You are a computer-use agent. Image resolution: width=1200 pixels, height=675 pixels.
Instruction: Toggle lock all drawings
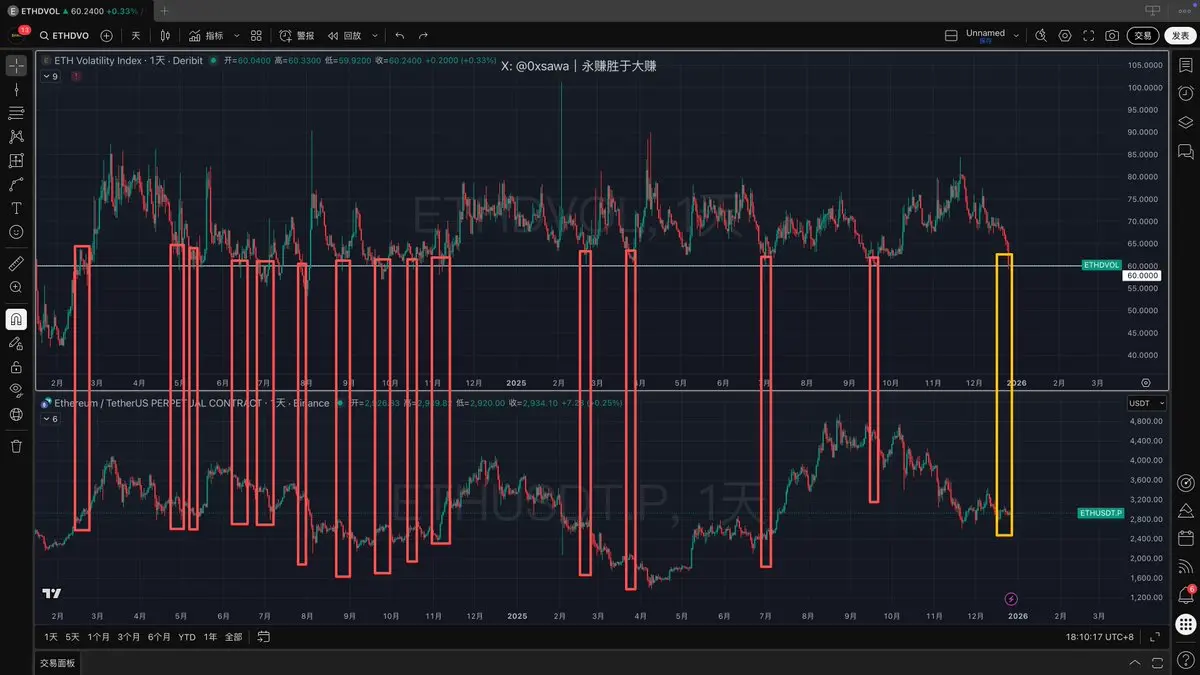(x=16, y=367)
